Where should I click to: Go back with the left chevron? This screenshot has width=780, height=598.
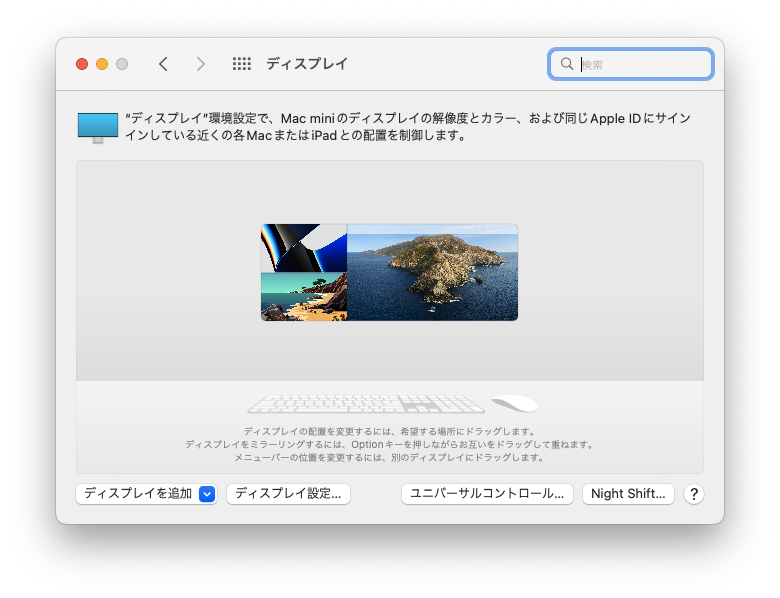(x=163, y=64)
